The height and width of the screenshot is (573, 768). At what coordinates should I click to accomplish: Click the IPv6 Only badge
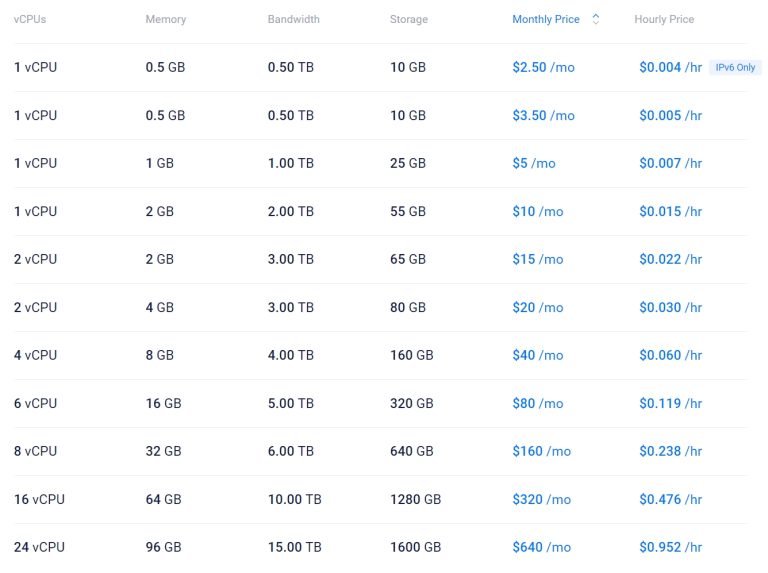coord(735,68)
